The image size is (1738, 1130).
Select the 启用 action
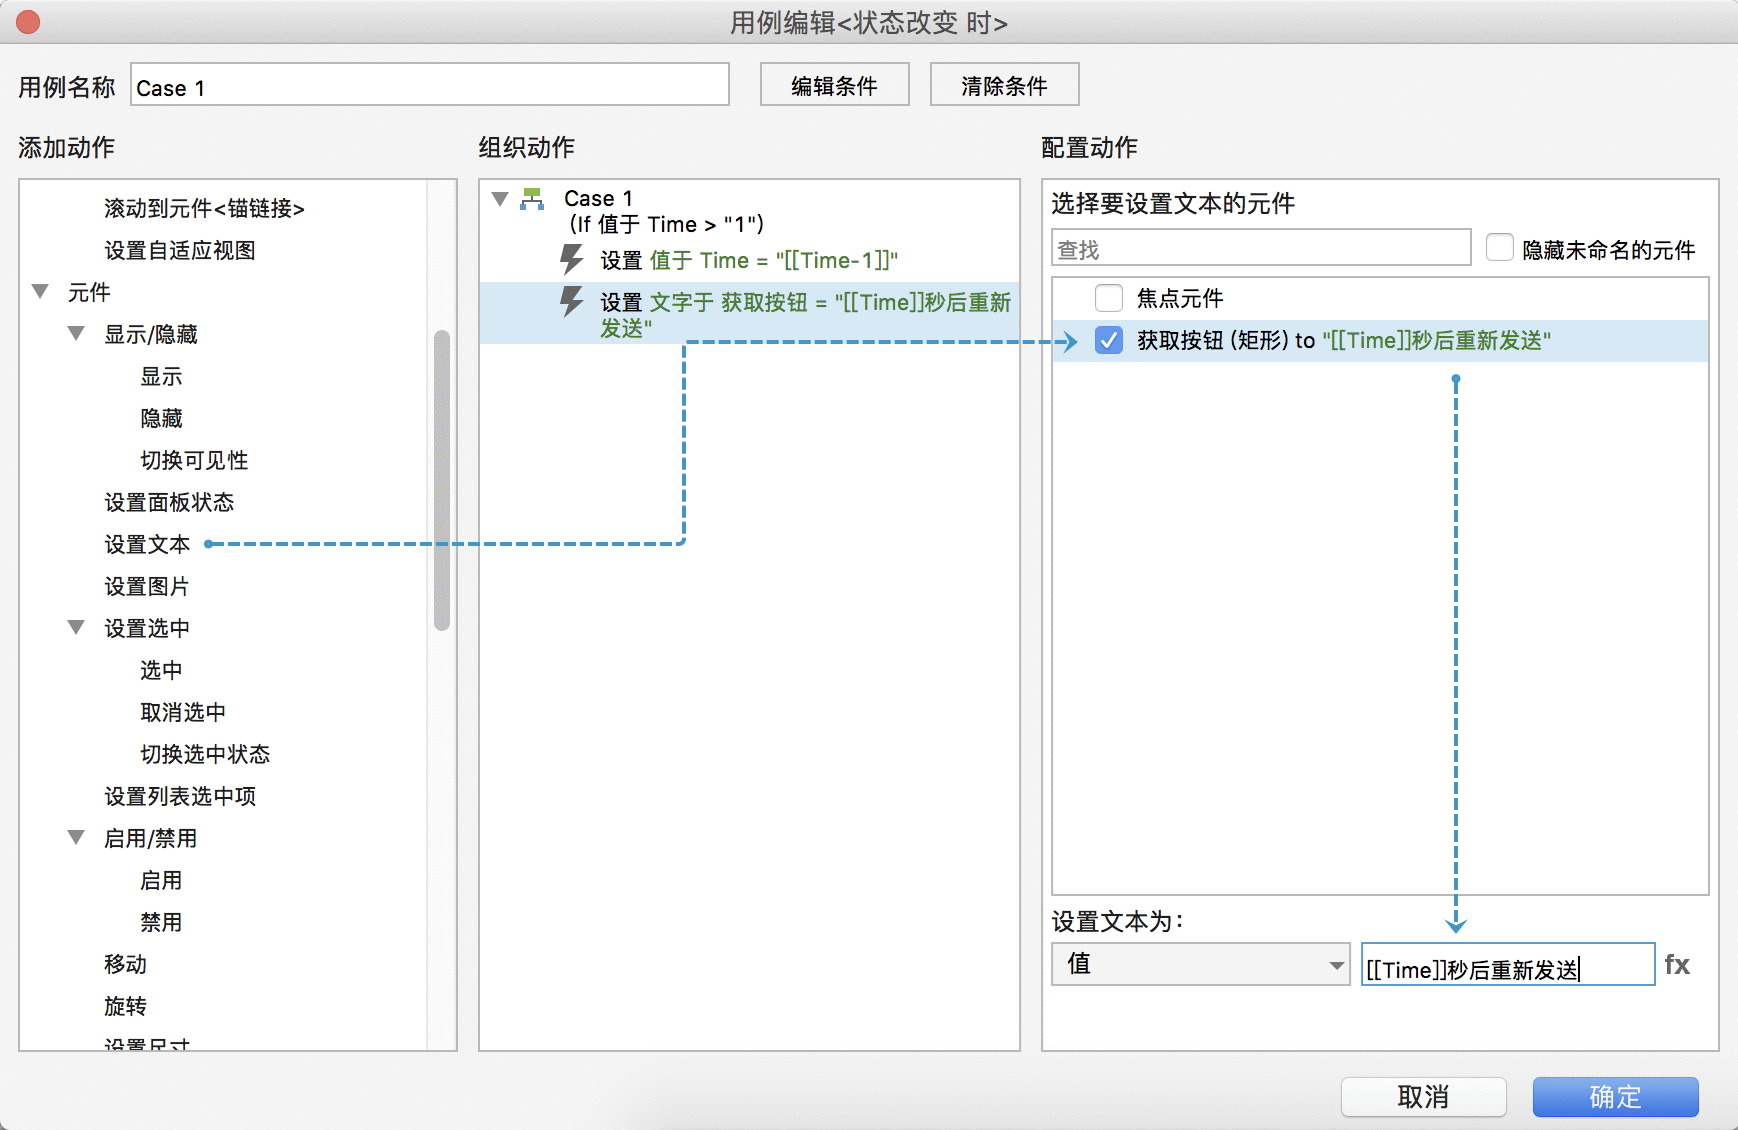pyautogui.click(x=161, y=880)
